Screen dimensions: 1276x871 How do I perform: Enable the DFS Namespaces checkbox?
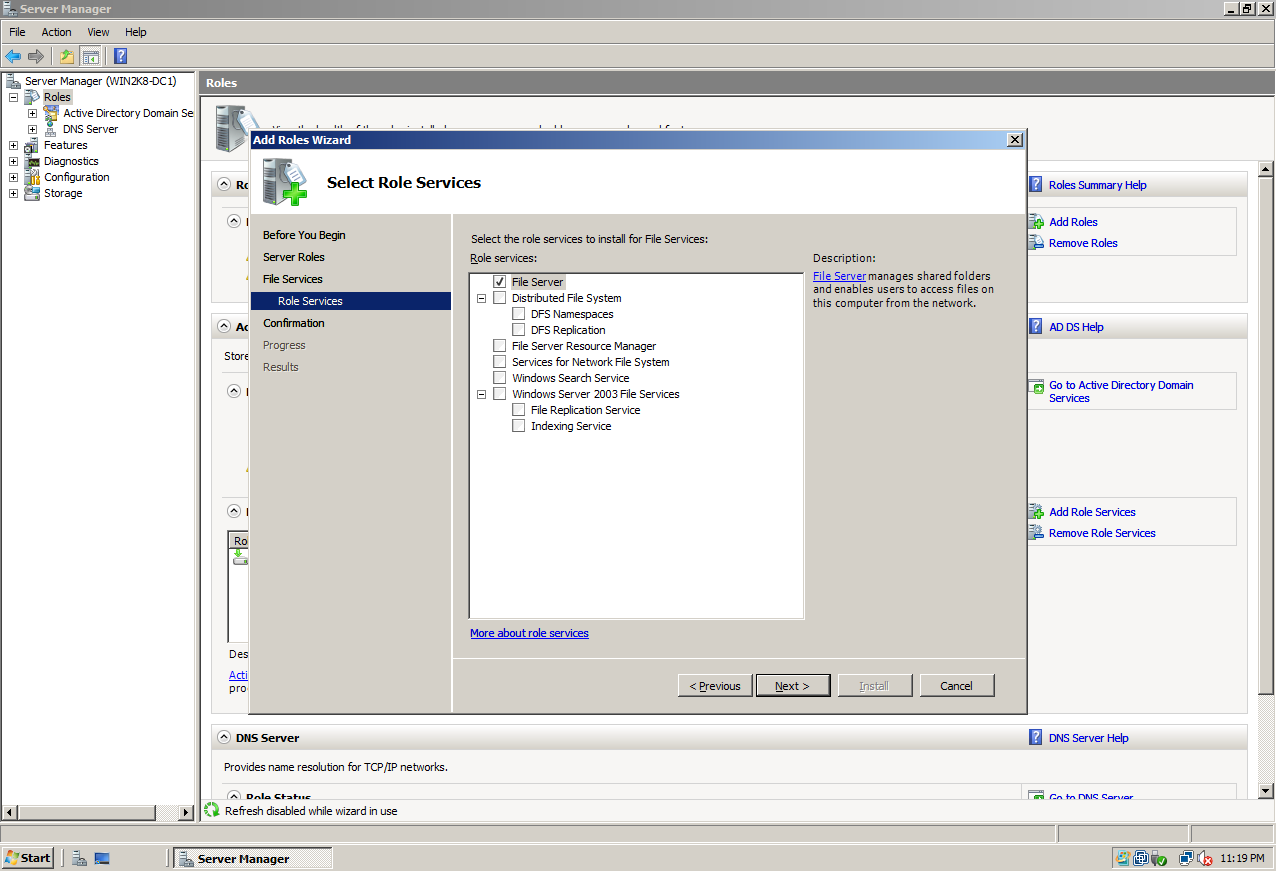[x=518, y=313]
